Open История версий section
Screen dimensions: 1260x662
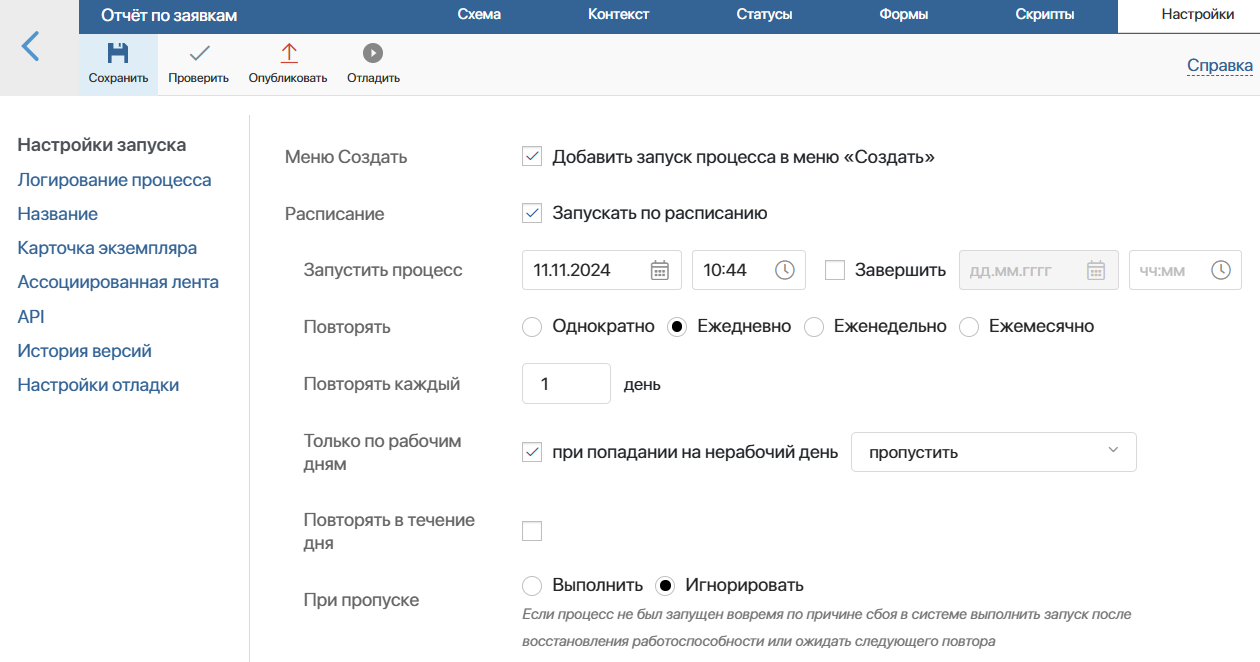tap(84, 351)
